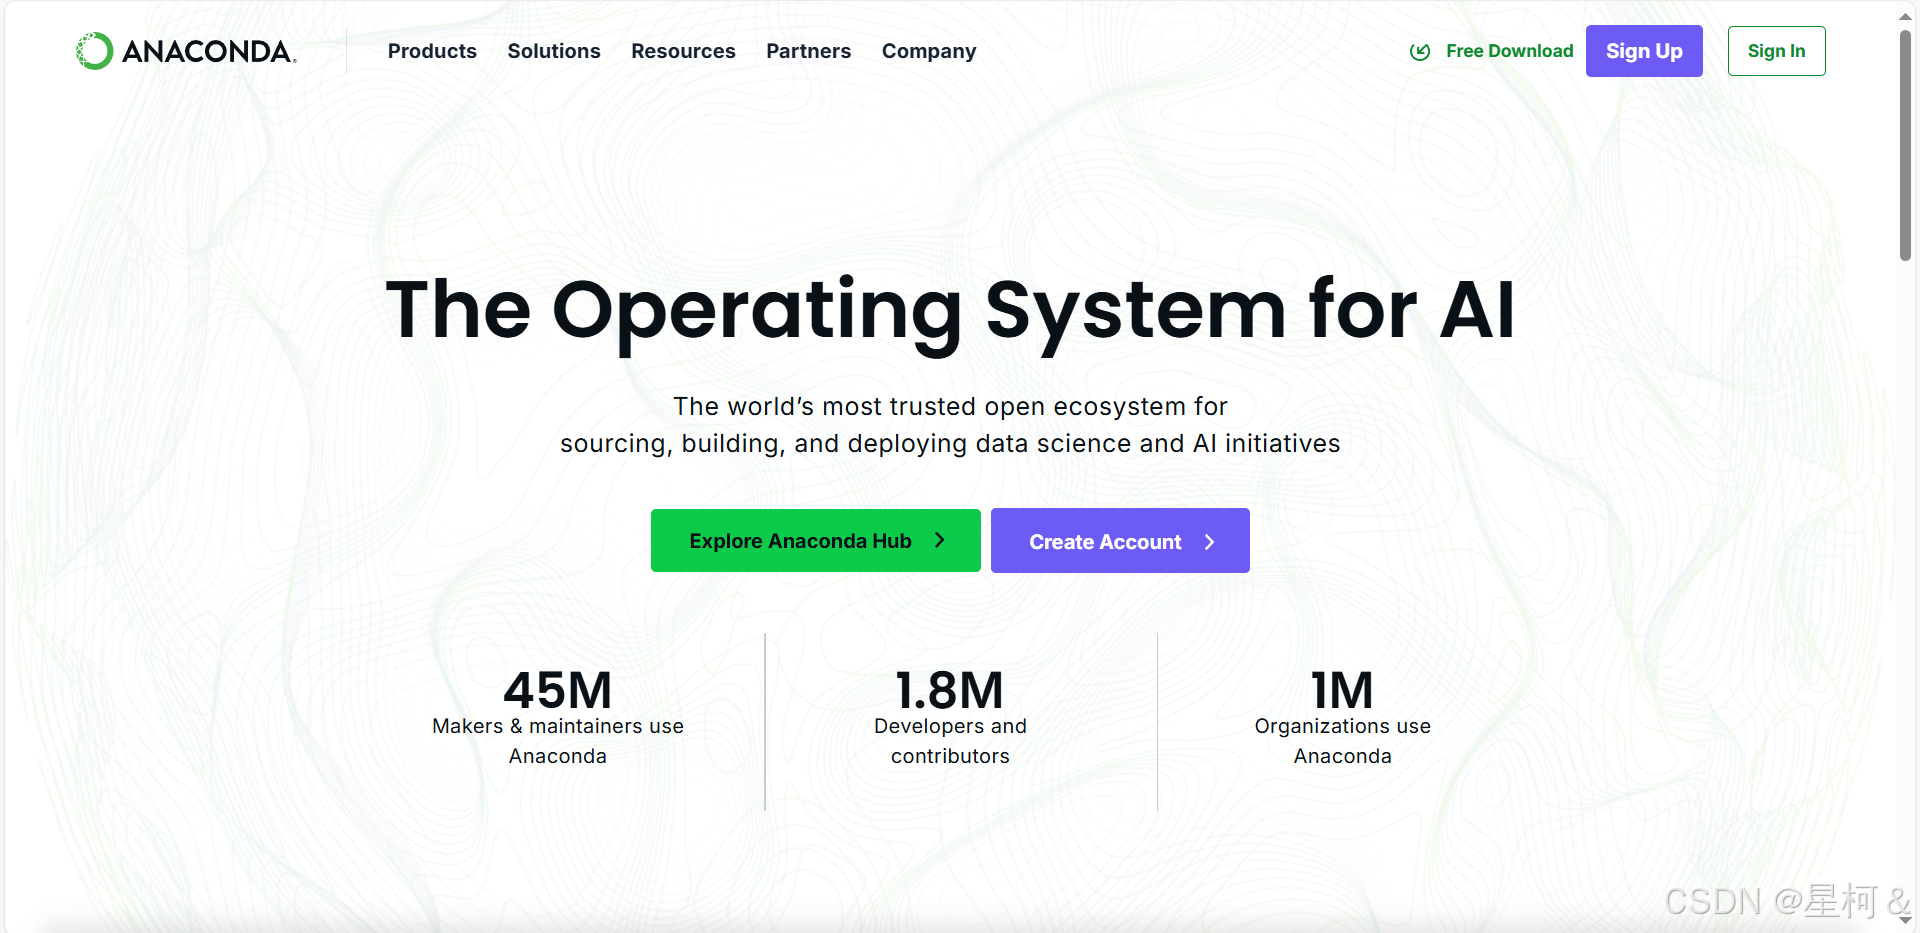Open the Partners menu
Image resolution: width=1920 pixels, height=933 pixels.
click(x=808, y=51)
